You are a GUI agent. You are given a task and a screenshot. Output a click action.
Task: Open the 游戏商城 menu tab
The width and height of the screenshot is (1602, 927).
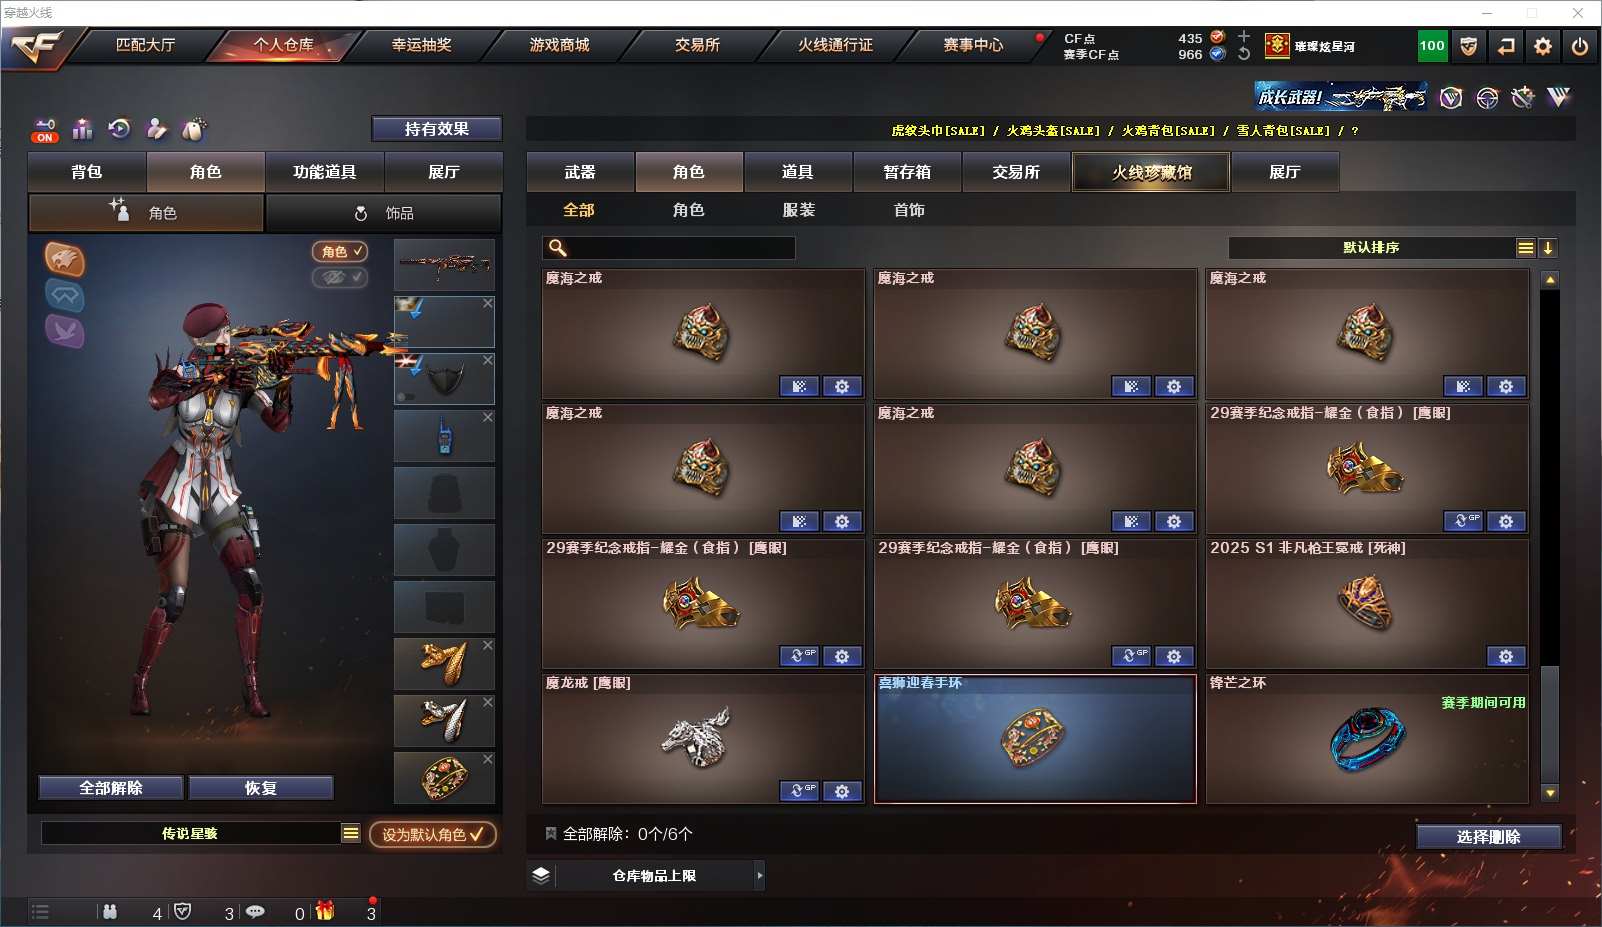559,45
